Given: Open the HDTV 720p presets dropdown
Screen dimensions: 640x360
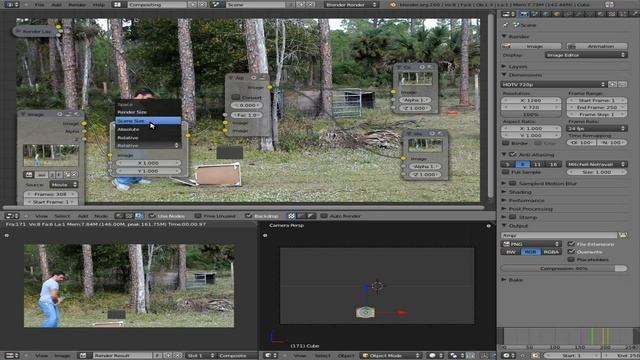Looking at the screenshot, I should (554, 84).
